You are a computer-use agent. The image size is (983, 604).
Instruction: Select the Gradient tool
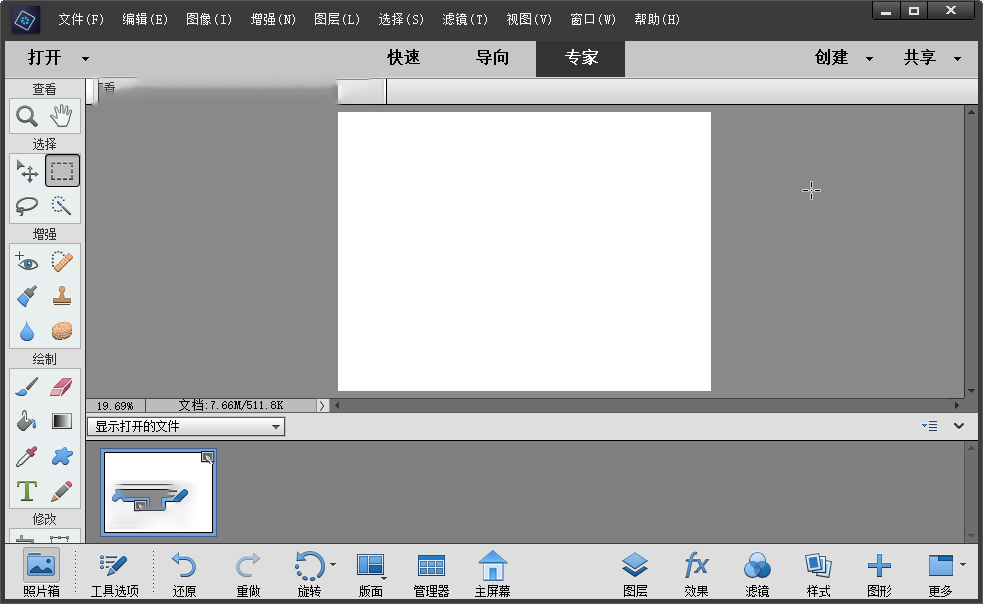(x=61, y=421)
